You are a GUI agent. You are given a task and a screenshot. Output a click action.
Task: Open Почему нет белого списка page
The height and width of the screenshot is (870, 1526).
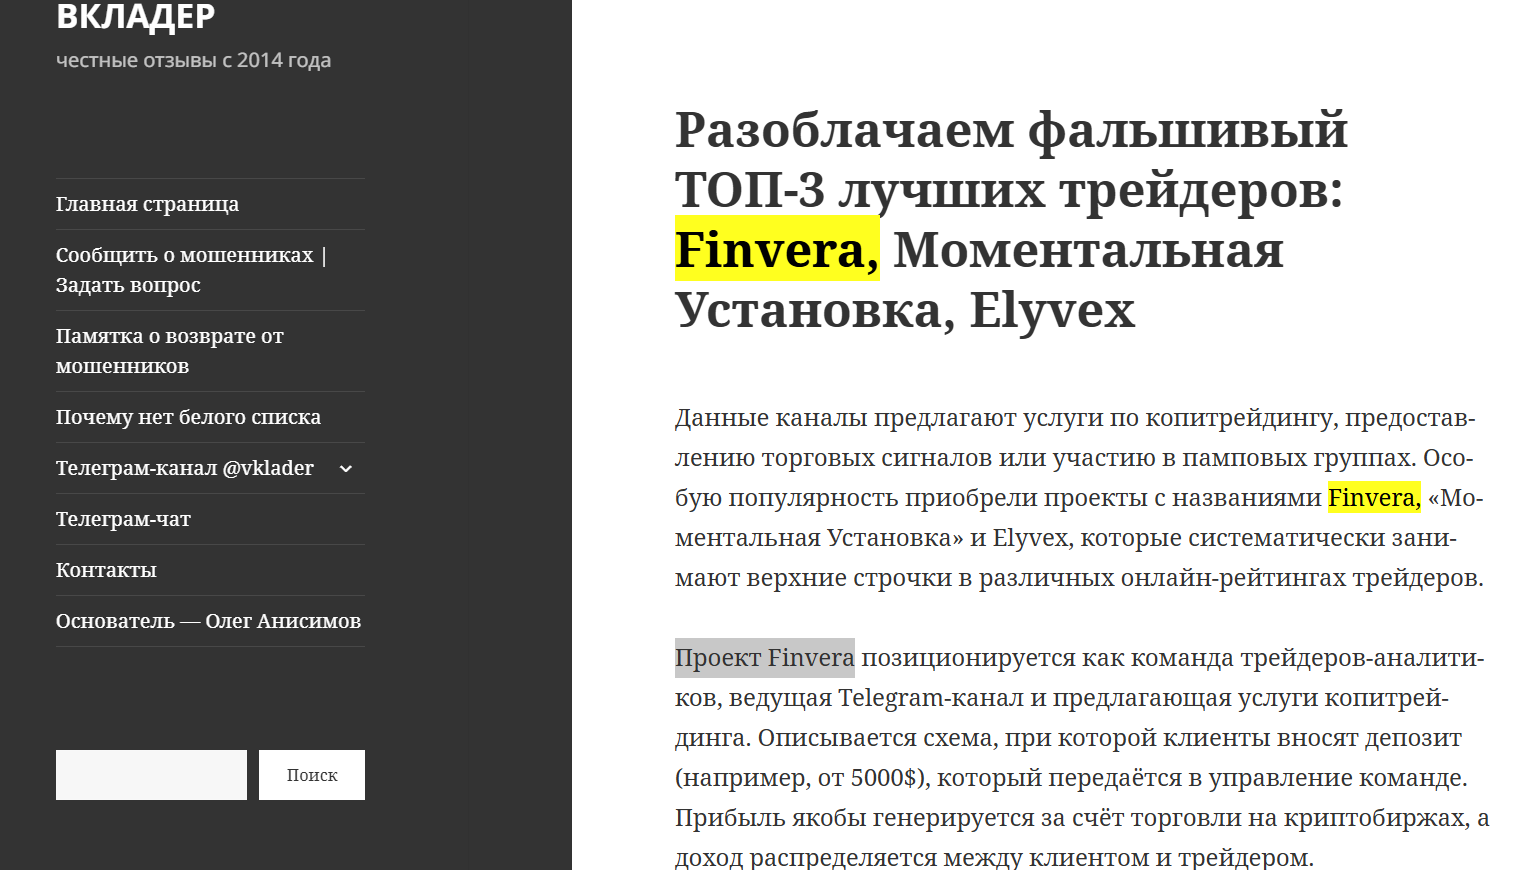pos(188,417)
